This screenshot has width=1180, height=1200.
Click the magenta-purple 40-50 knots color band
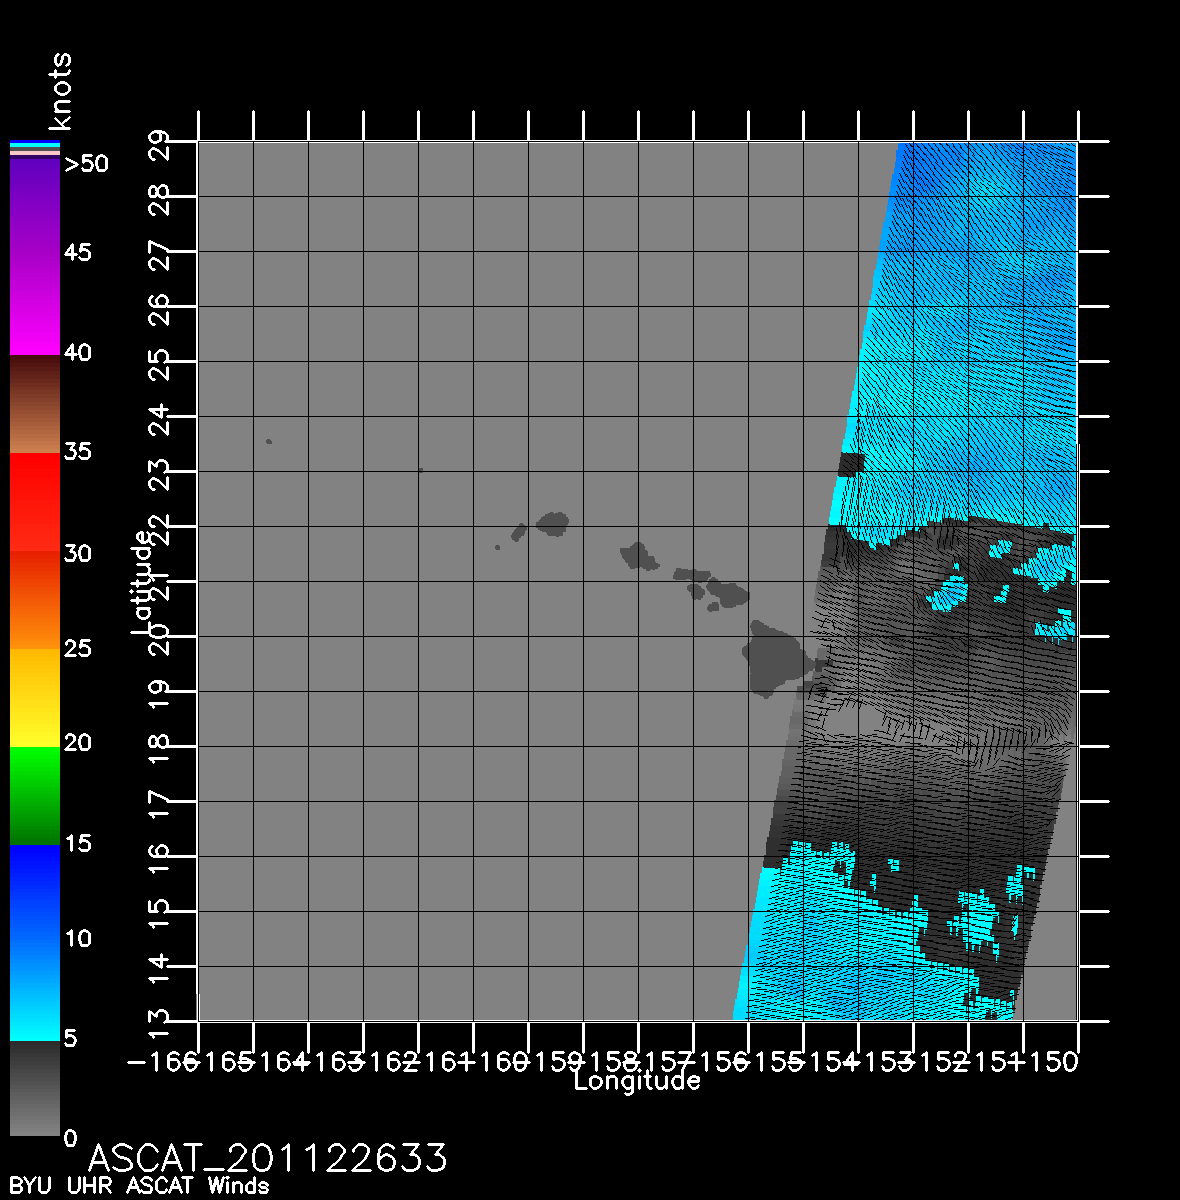point(35,257)
